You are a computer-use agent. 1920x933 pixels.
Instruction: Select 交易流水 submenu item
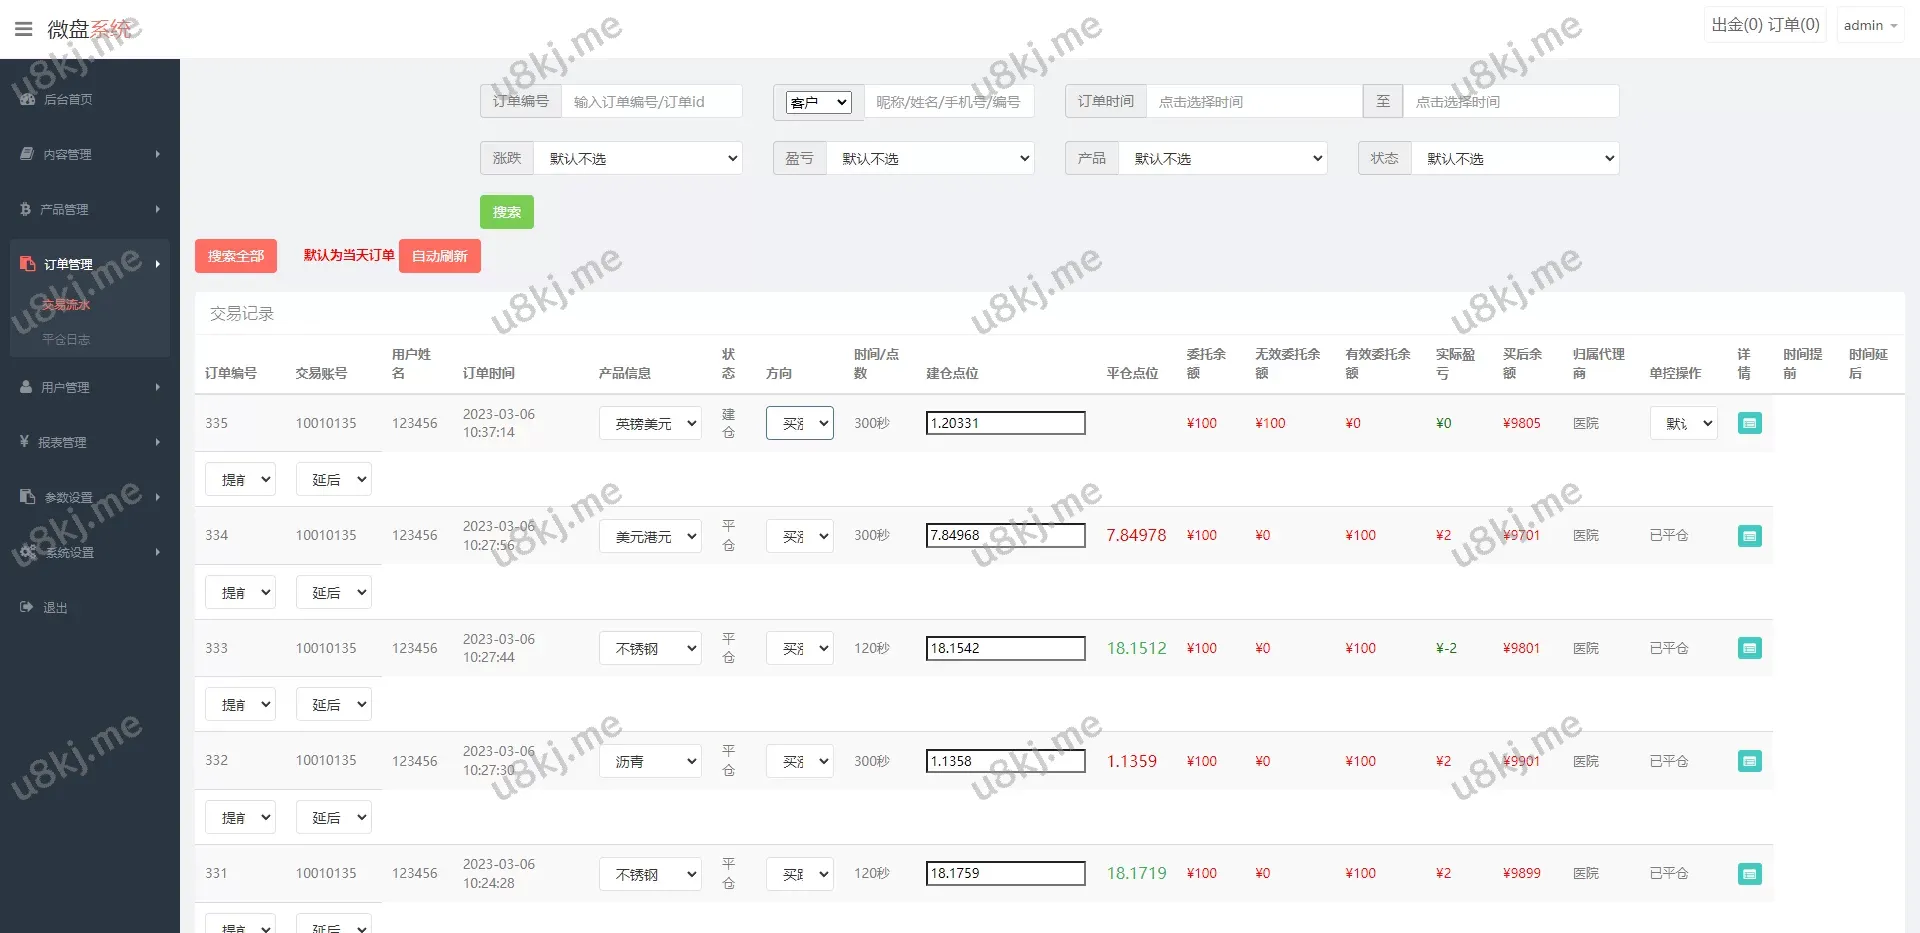pyautogui.click(x=66, y=305)
